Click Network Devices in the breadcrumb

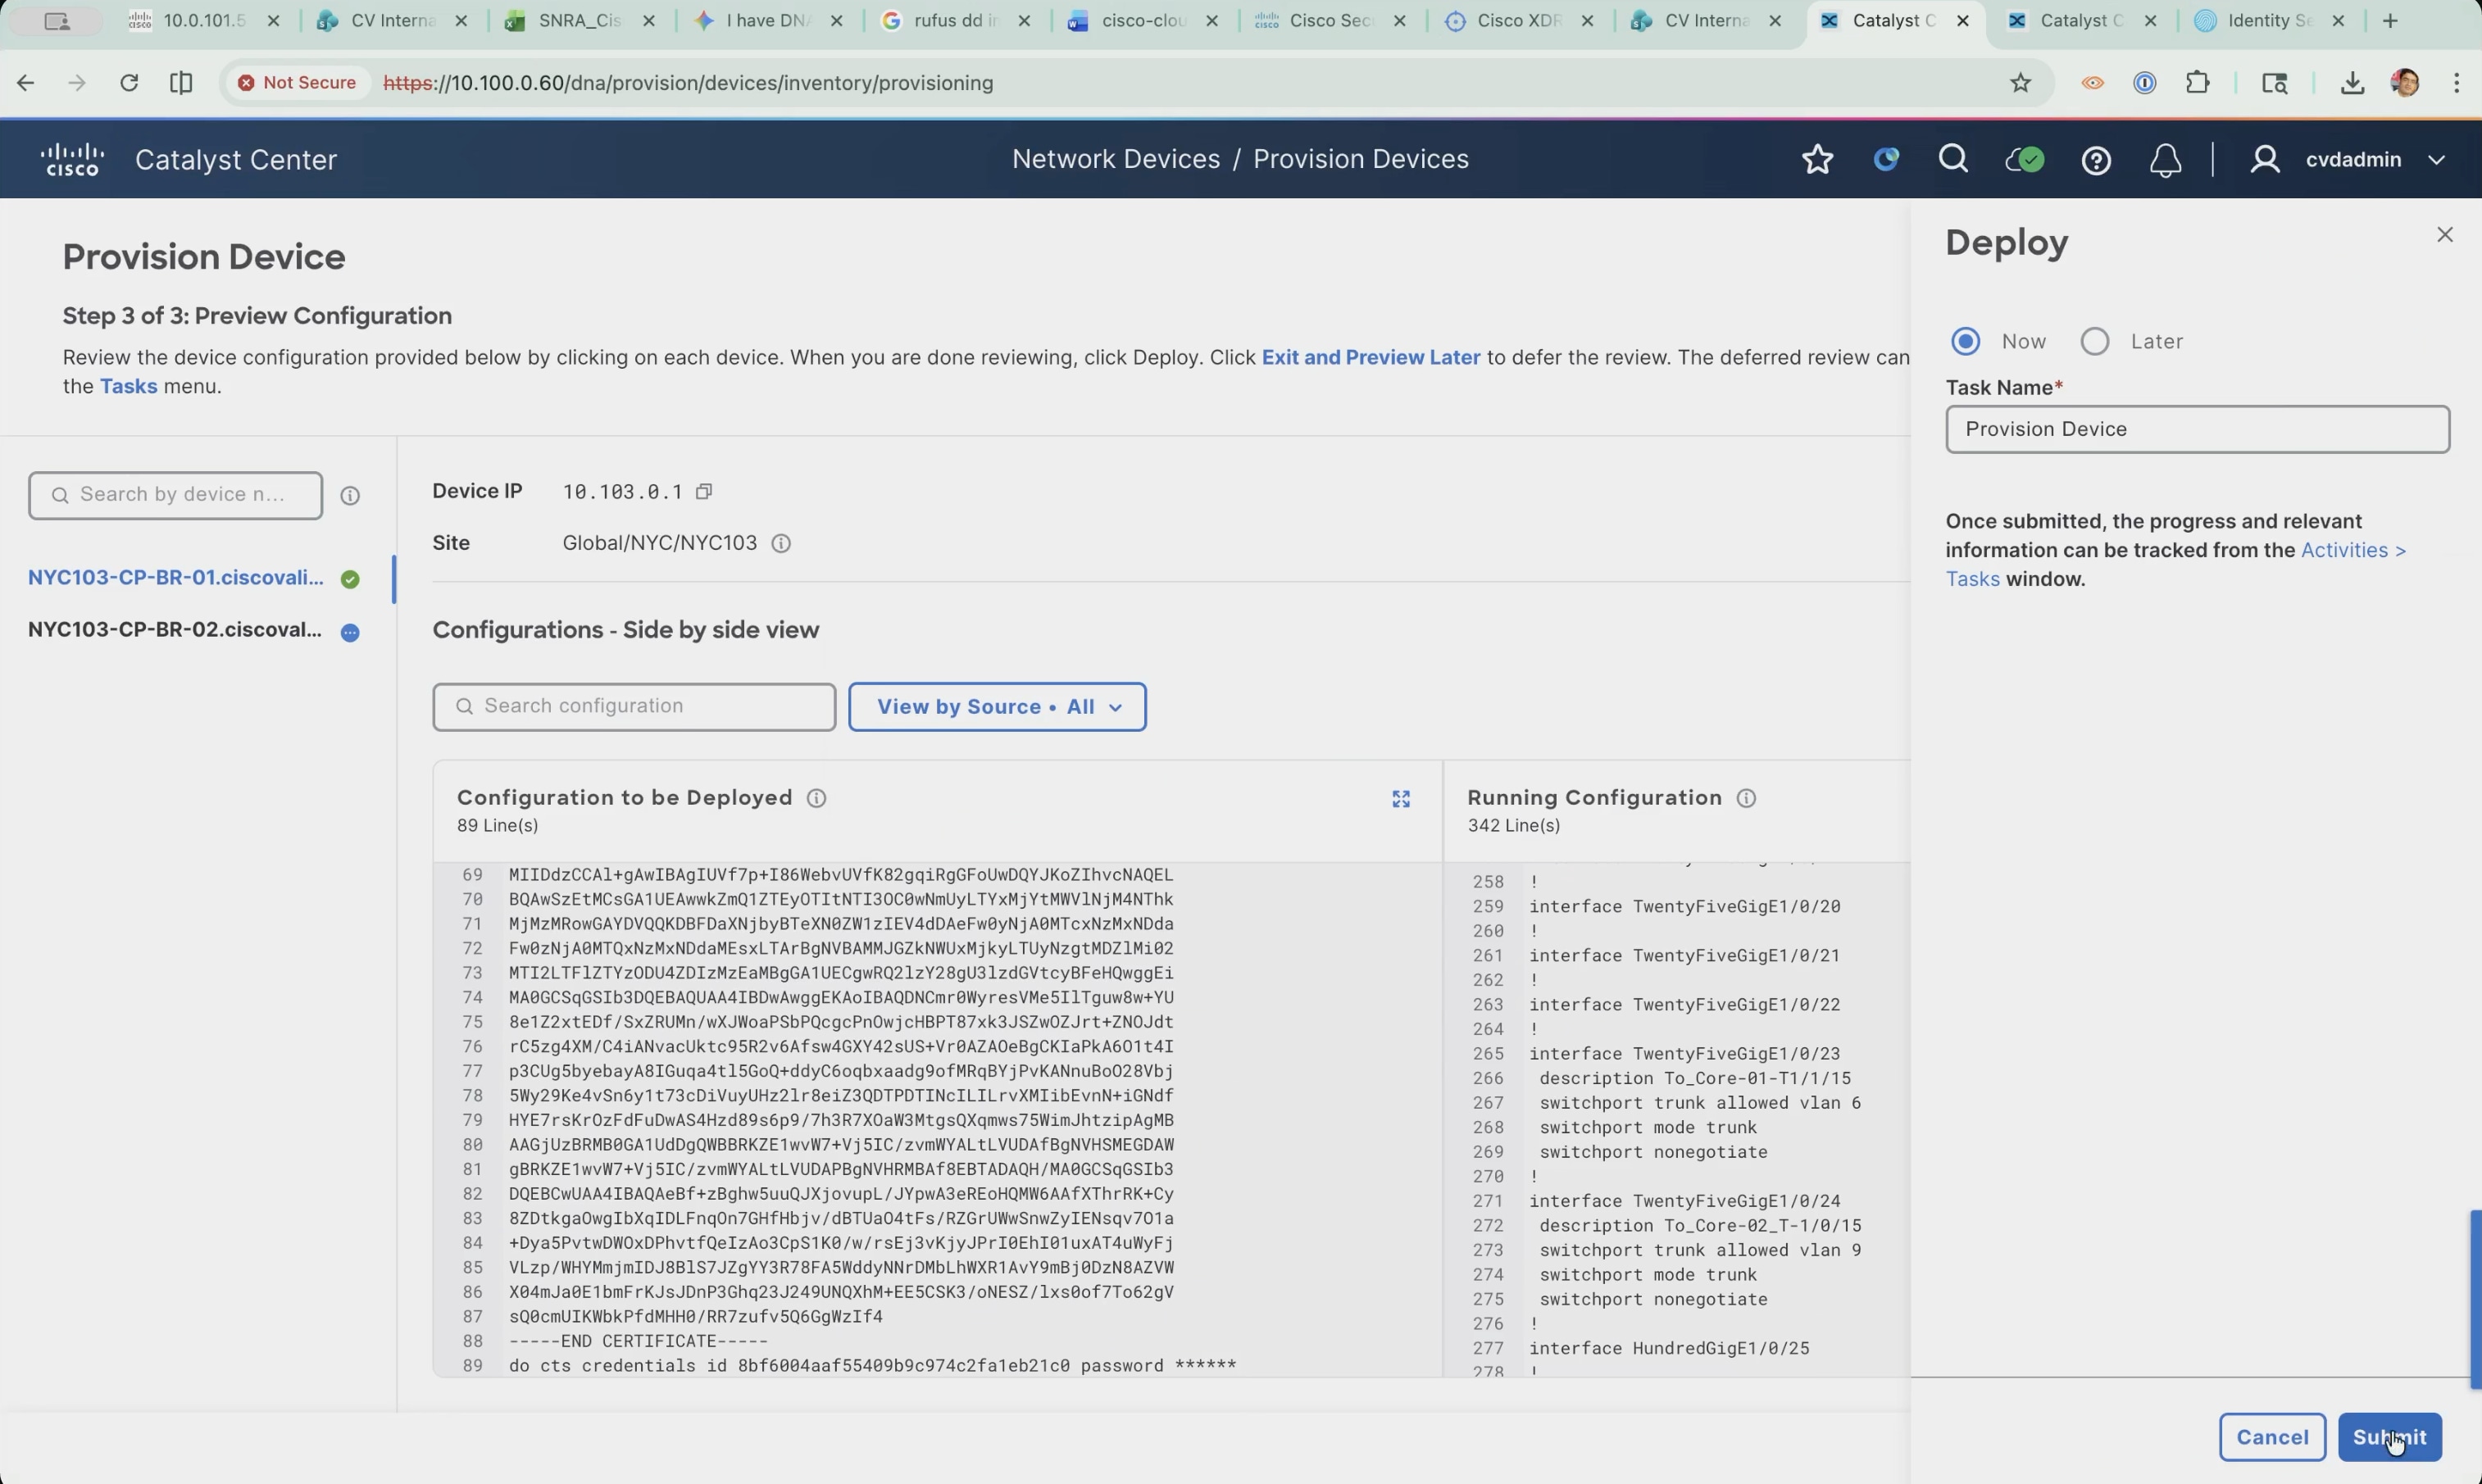(x=1115, y=159)
